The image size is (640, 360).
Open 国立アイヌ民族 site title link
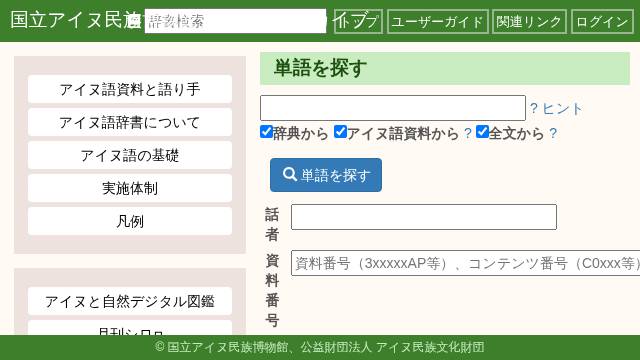[76, 20]
